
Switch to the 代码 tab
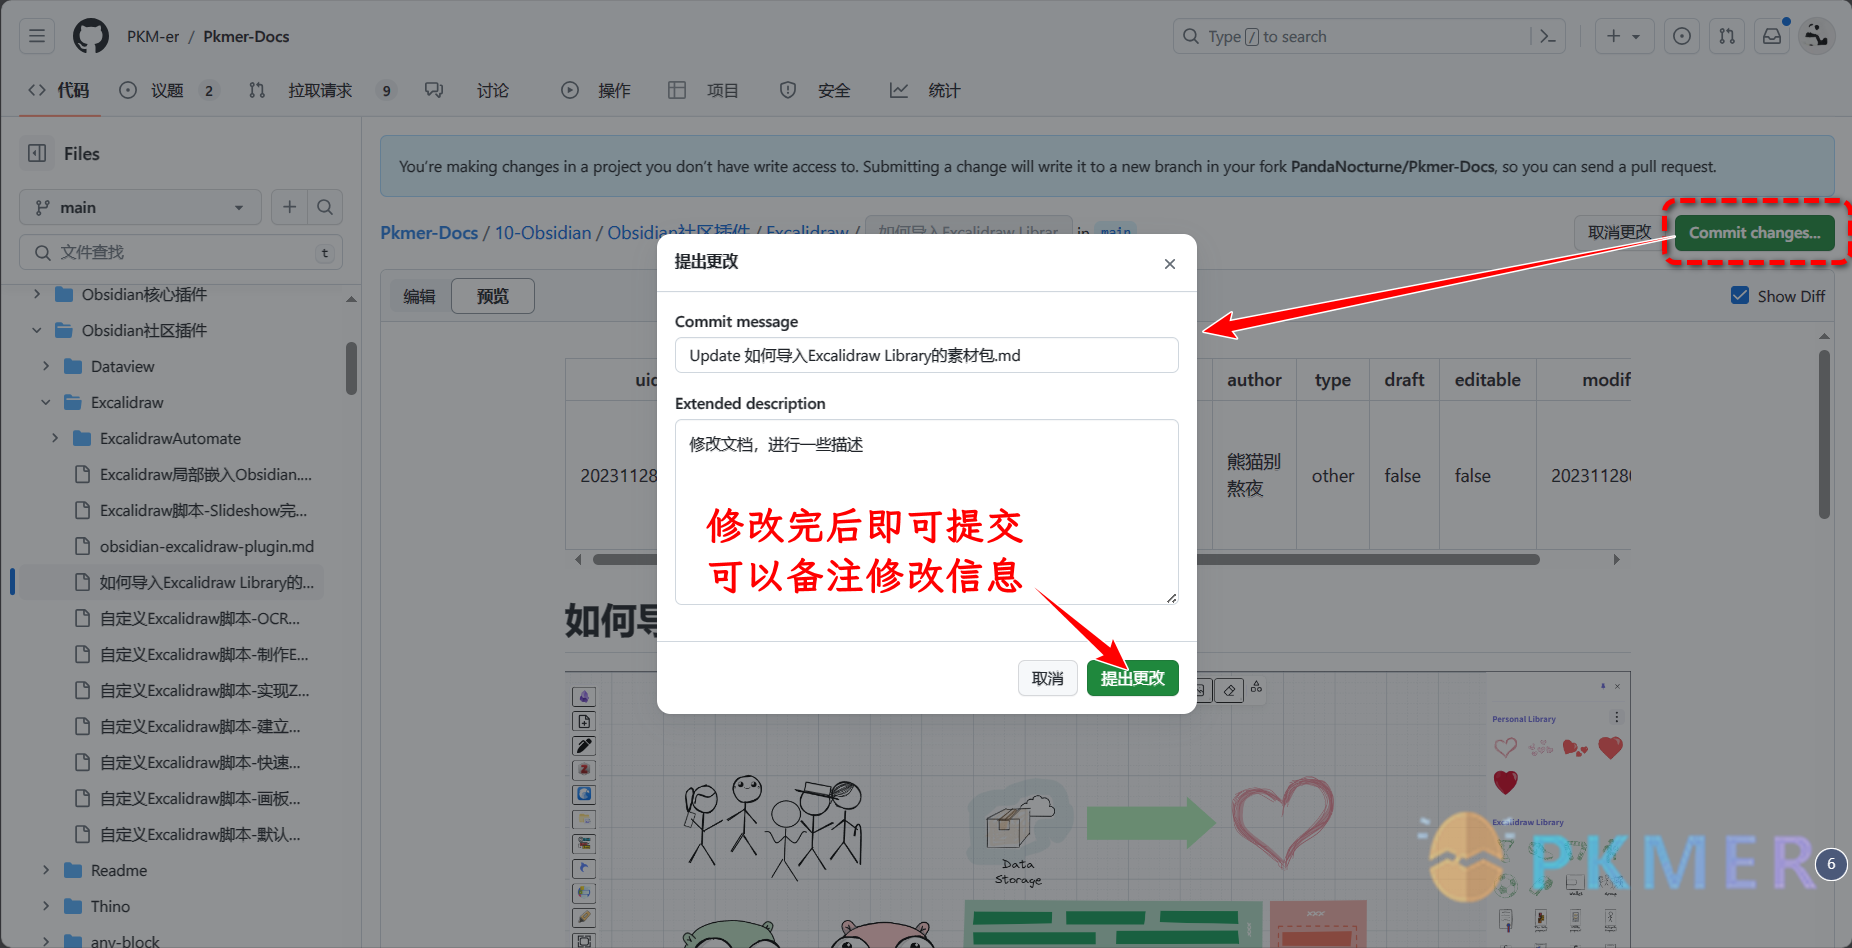59,90
